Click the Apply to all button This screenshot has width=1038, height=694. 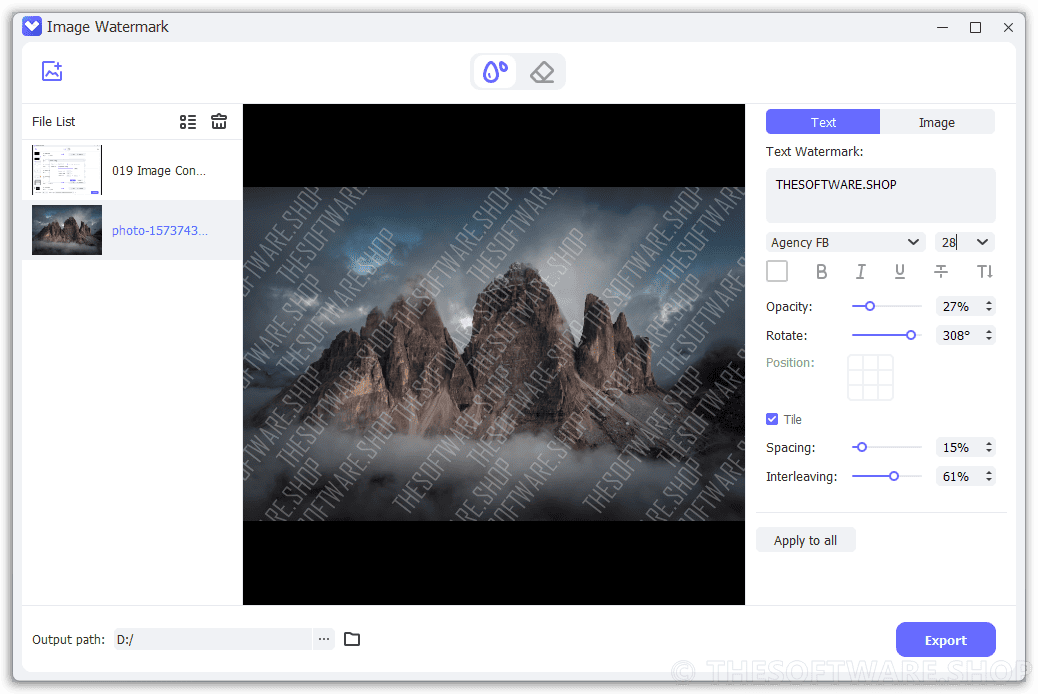(806, 540)
